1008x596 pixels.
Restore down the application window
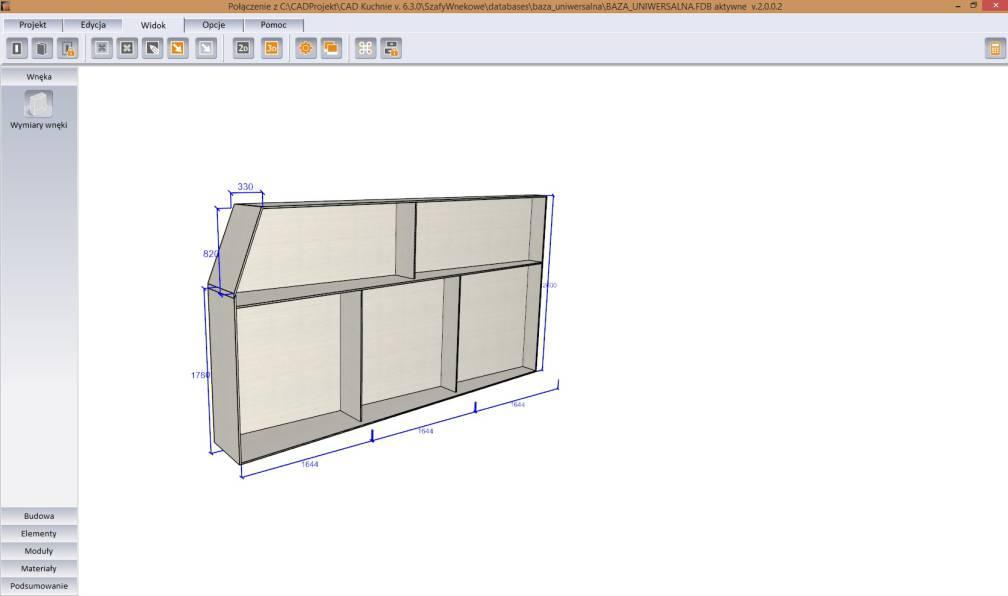click(x=974, y=6)
